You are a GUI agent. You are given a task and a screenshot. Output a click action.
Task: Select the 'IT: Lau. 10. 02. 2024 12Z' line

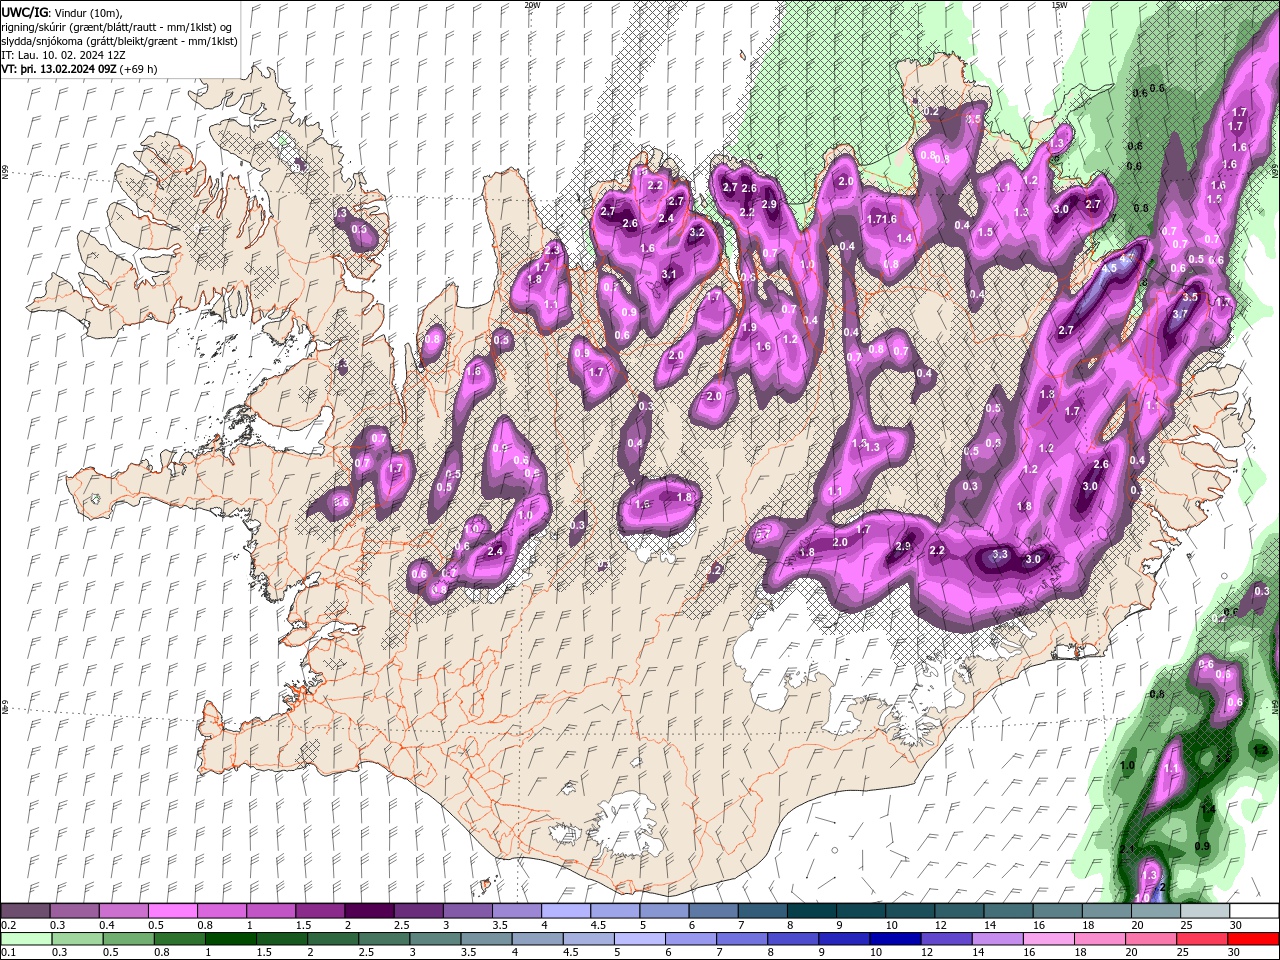click(x=63, y=55)
